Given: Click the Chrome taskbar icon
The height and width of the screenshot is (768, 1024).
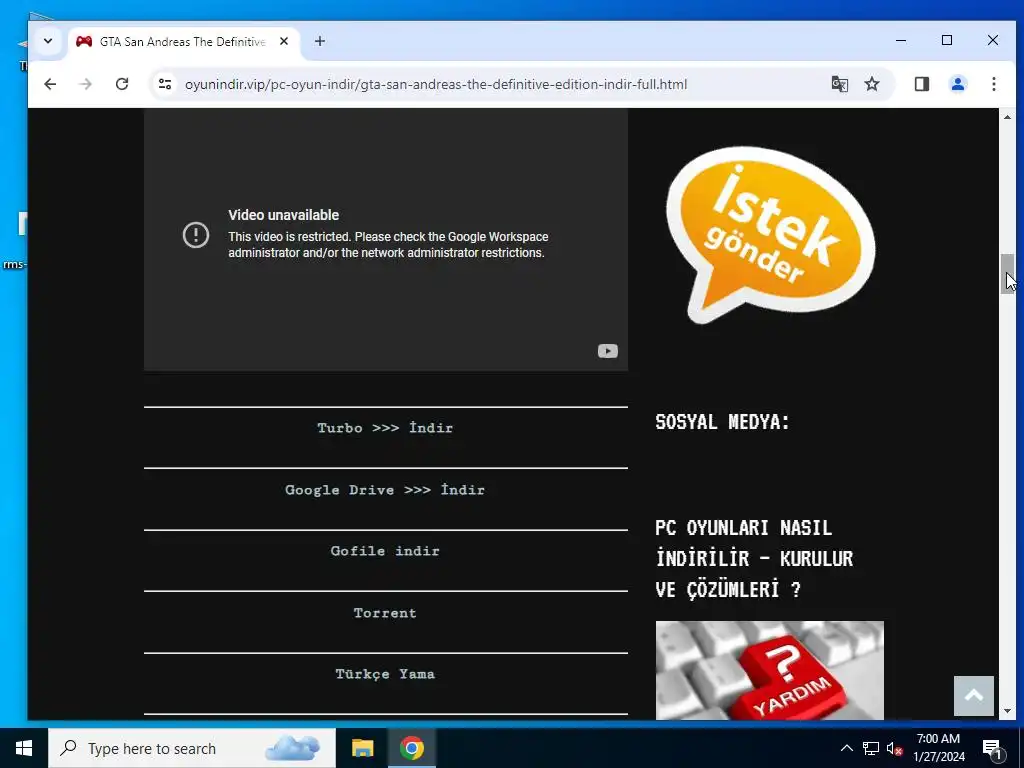Looking at the screenshot, I should (411, 748).
